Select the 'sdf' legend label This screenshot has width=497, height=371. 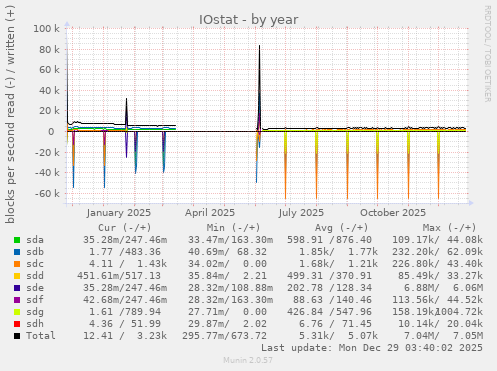click(35, 300)
